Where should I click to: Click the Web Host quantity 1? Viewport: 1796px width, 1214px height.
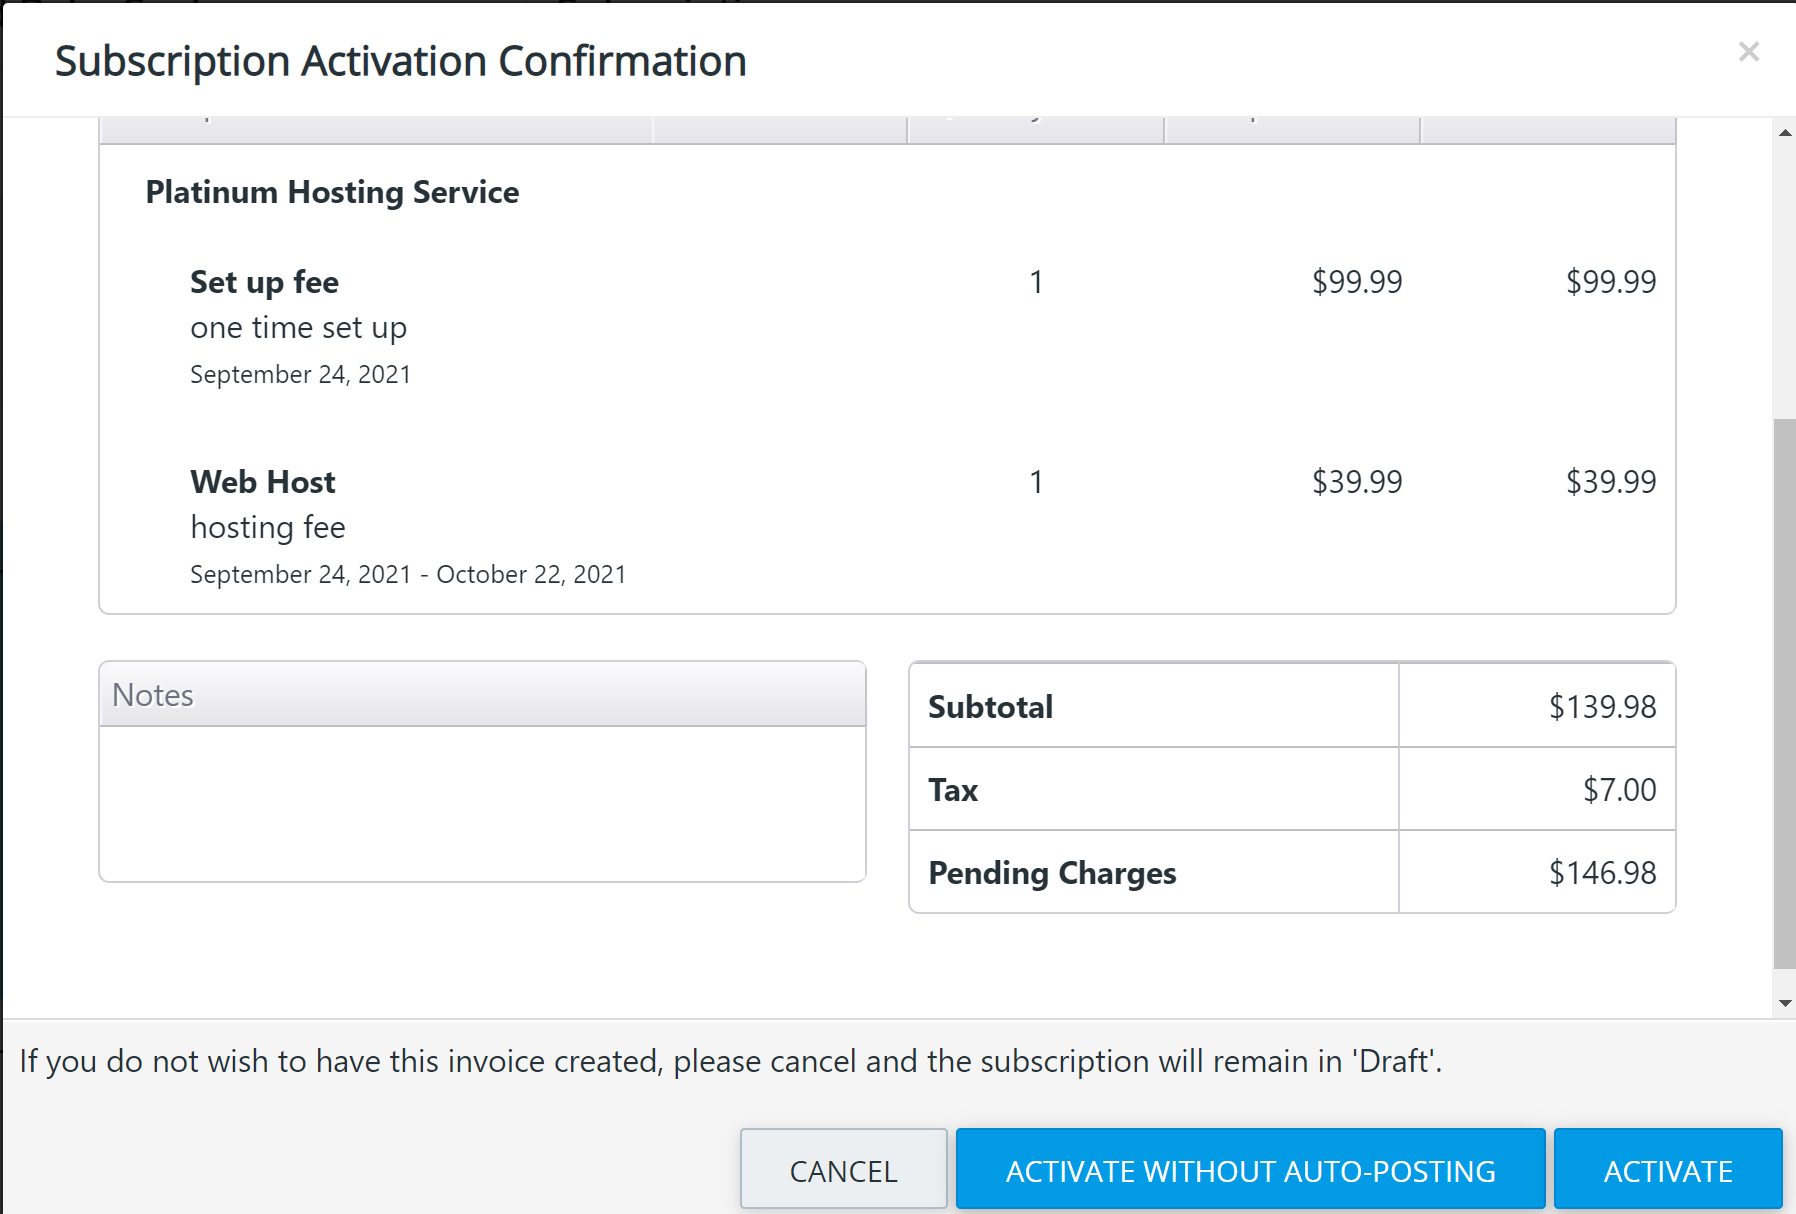[1036, 482]
